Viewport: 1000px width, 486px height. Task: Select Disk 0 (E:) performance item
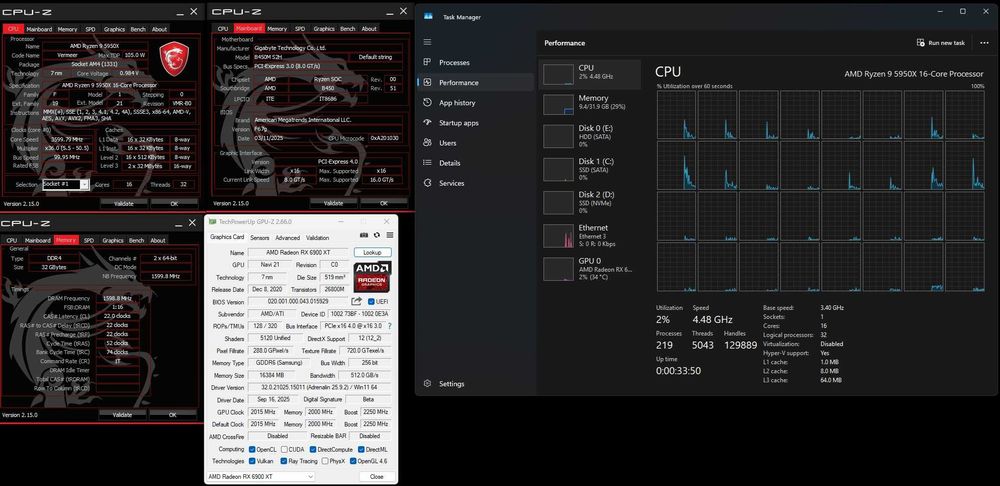pyautogui.click(x=589, y=135)
